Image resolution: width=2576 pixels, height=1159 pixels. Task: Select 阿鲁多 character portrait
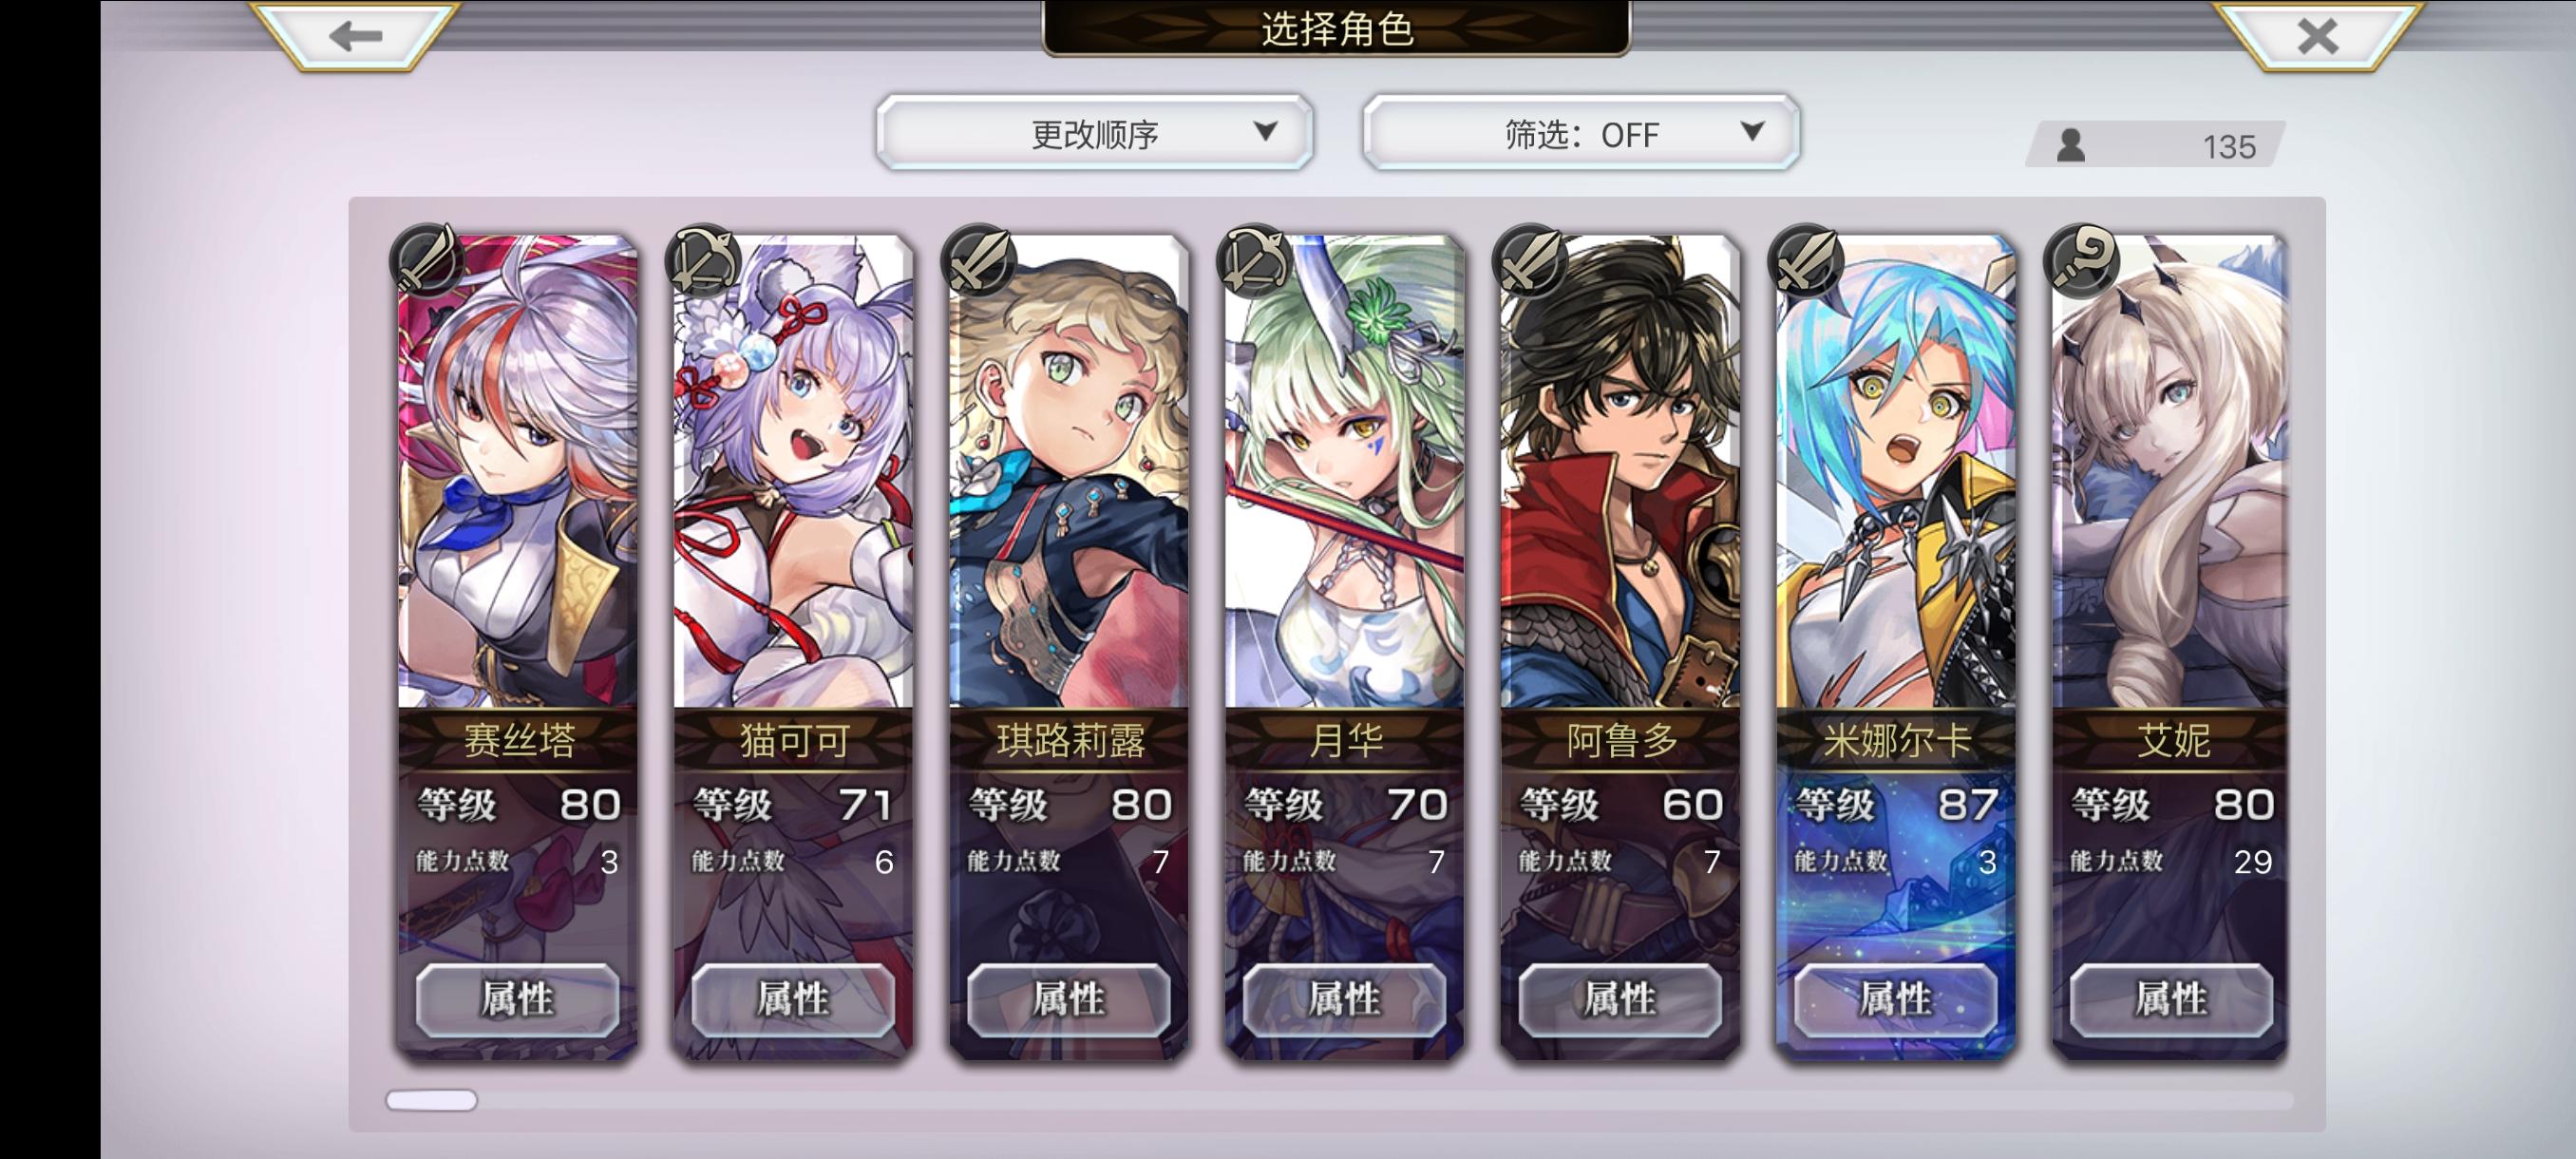pos(1620,472)
